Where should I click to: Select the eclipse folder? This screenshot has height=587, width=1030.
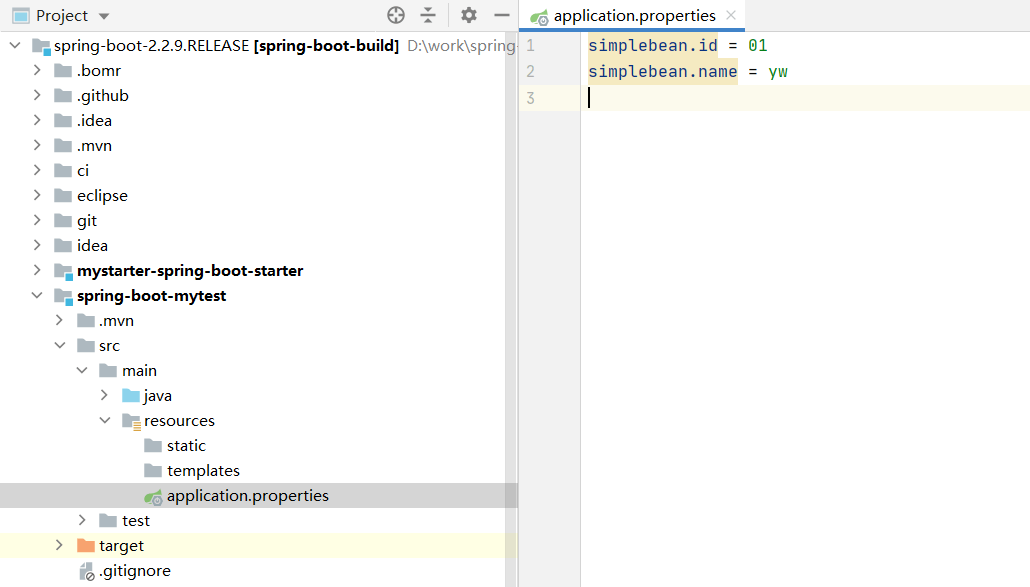click(102, 196)
